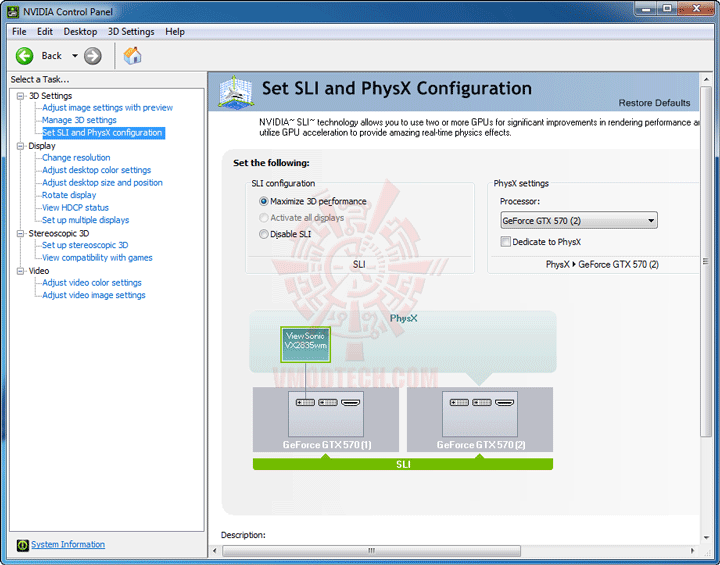Open the Desktop menu
Image resolution: width=720 pixels, height=565 pixels.
coord(80,32)
